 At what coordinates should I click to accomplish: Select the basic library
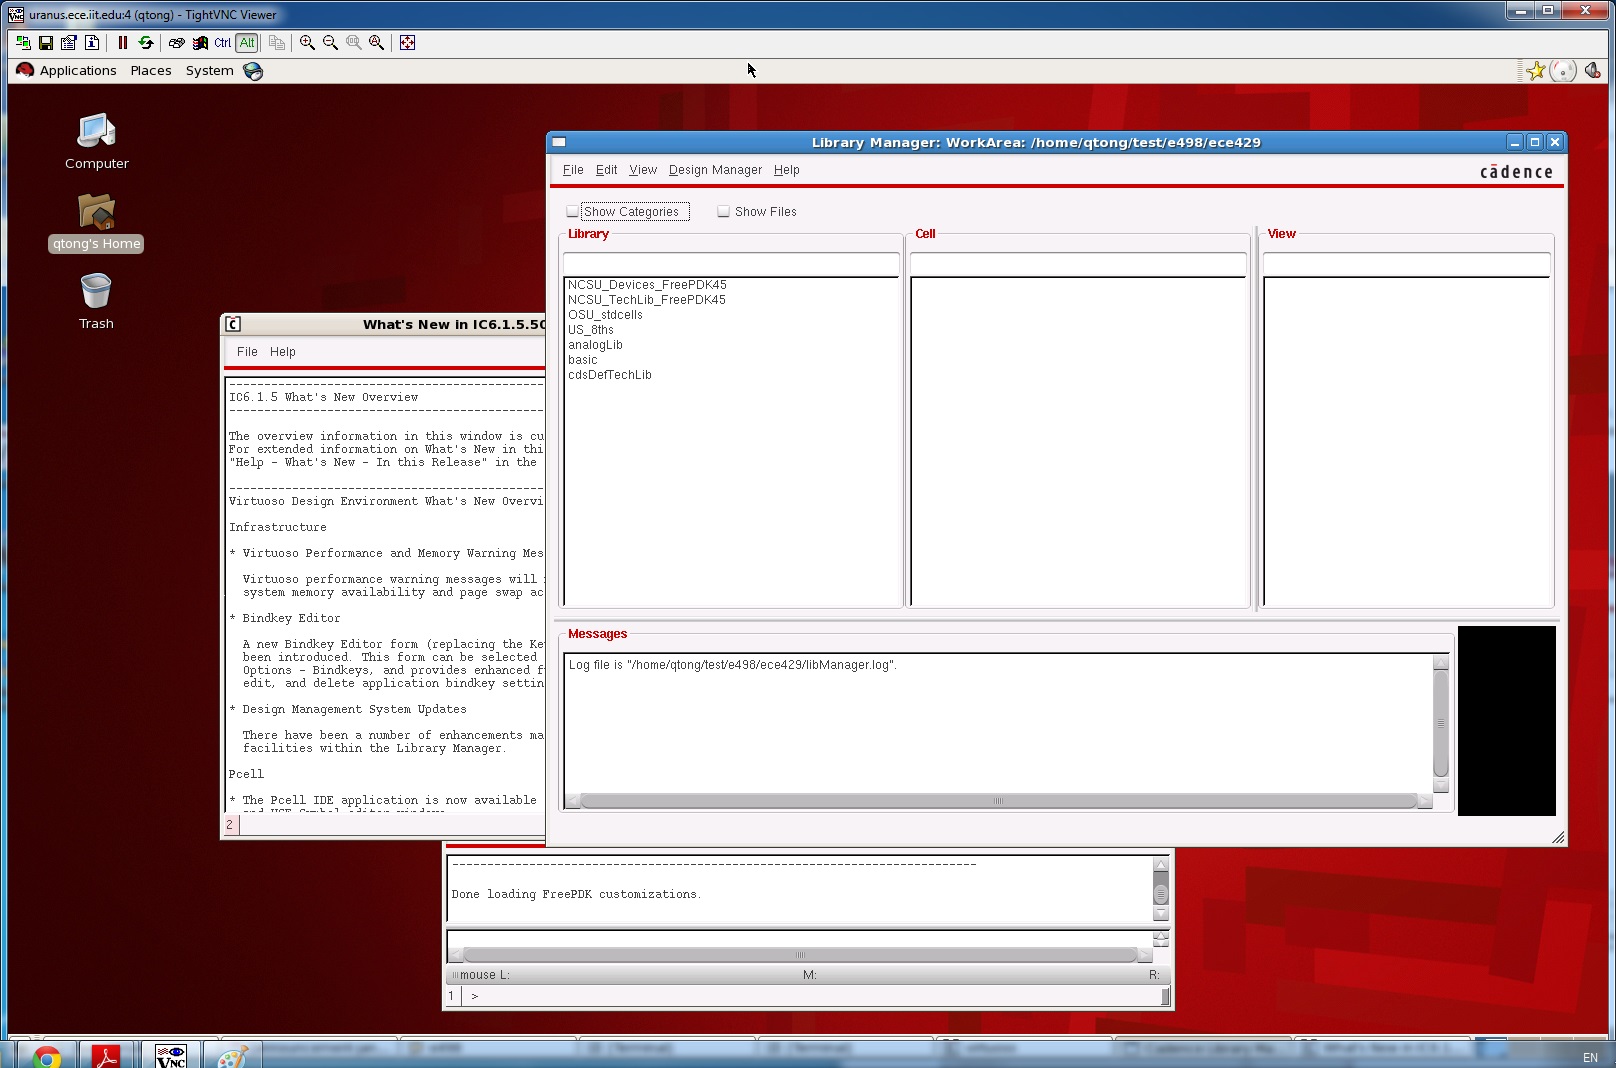[x=583, y=360]
